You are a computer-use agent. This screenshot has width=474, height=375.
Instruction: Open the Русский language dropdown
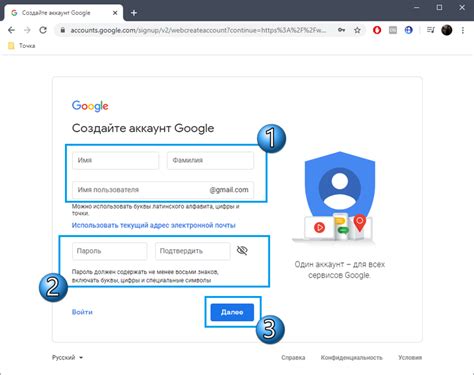click(x=67, y=358)
